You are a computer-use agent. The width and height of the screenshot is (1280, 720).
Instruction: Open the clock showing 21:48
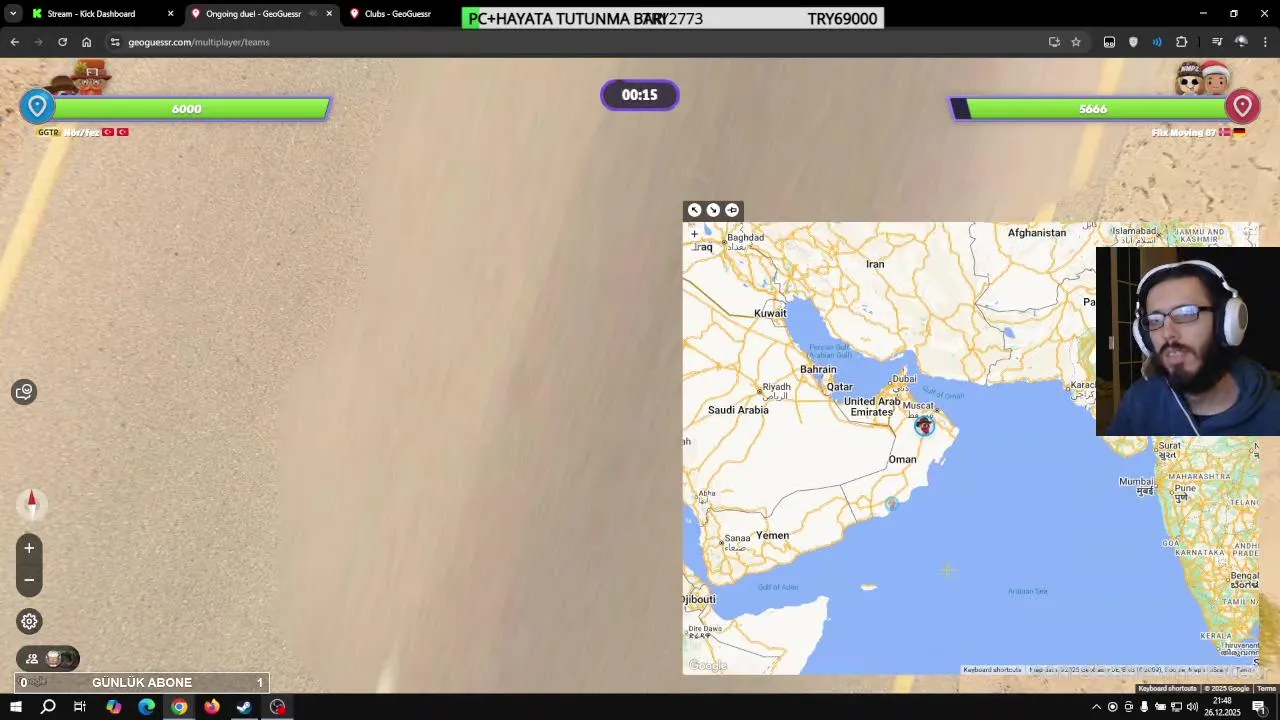1222,707
